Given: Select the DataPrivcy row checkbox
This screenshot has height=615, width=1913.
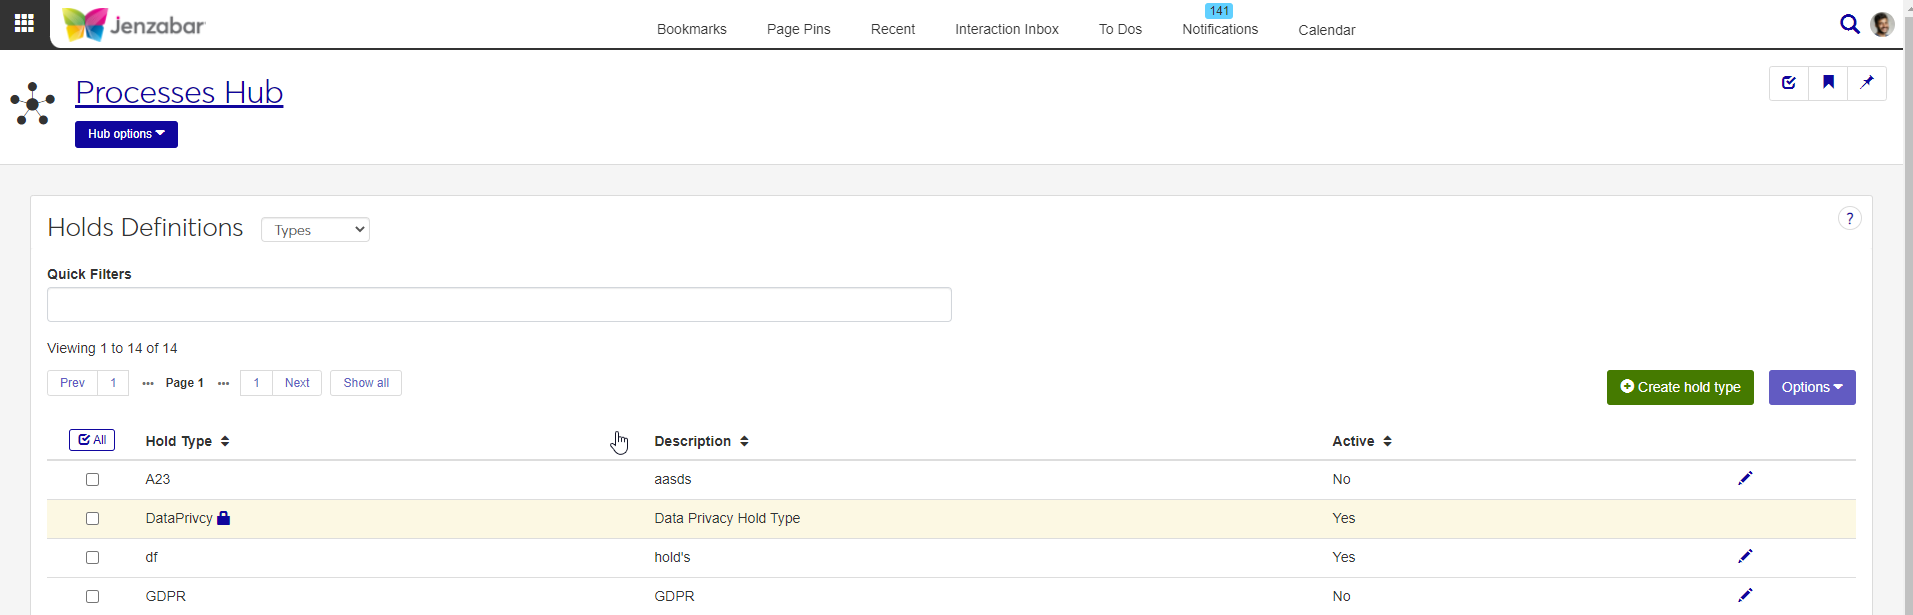Looking at the screenshot, I should click(93, 519).
